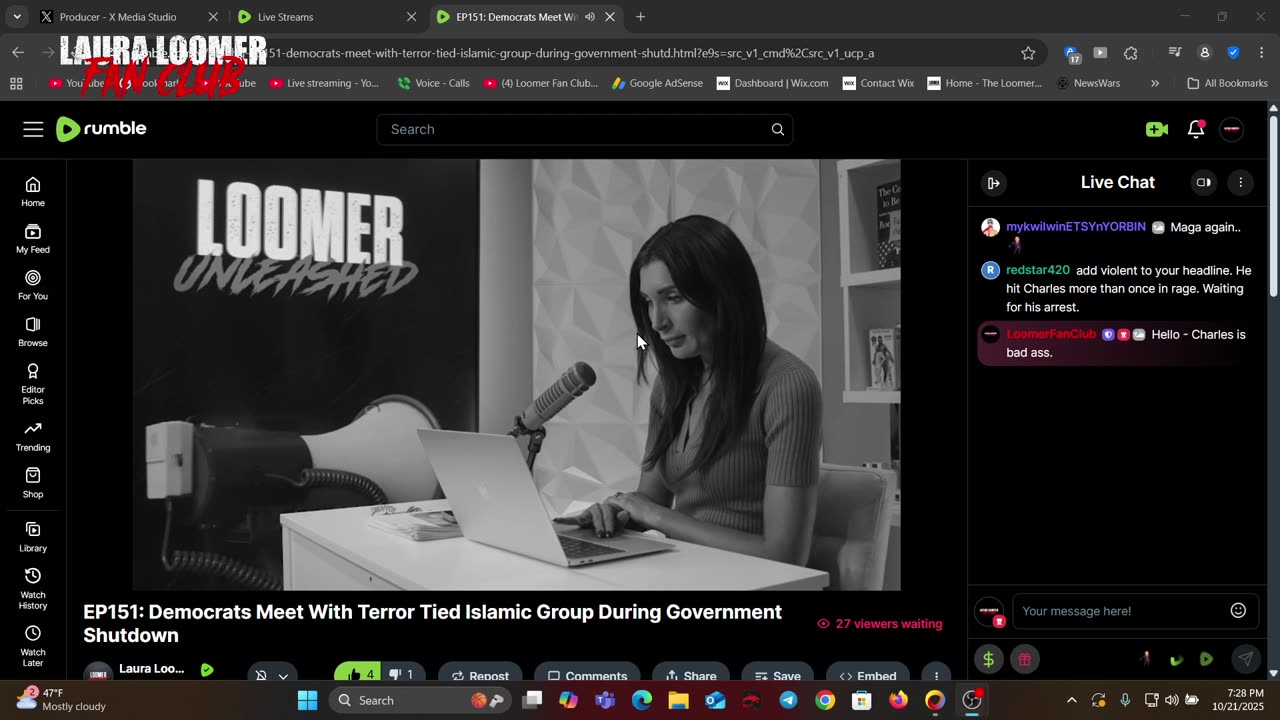
Task: Expand the browser tab search dropdown
Action: coord(17,17)
